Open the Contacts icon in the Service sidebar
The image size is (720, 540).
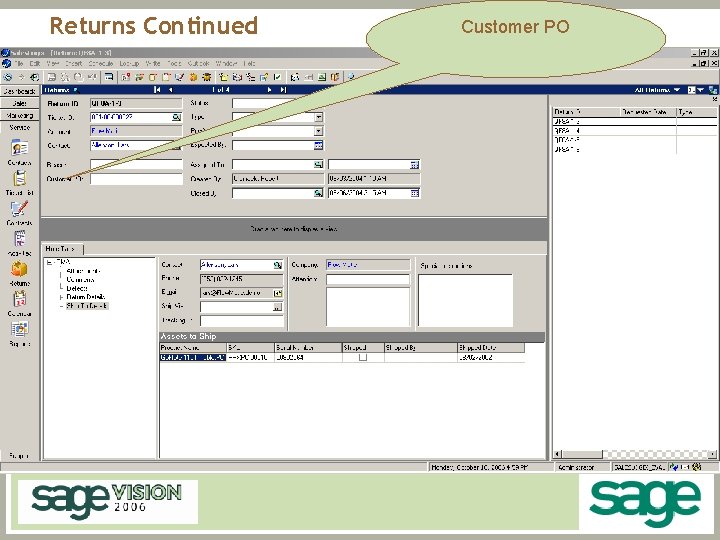click(19, 148)
